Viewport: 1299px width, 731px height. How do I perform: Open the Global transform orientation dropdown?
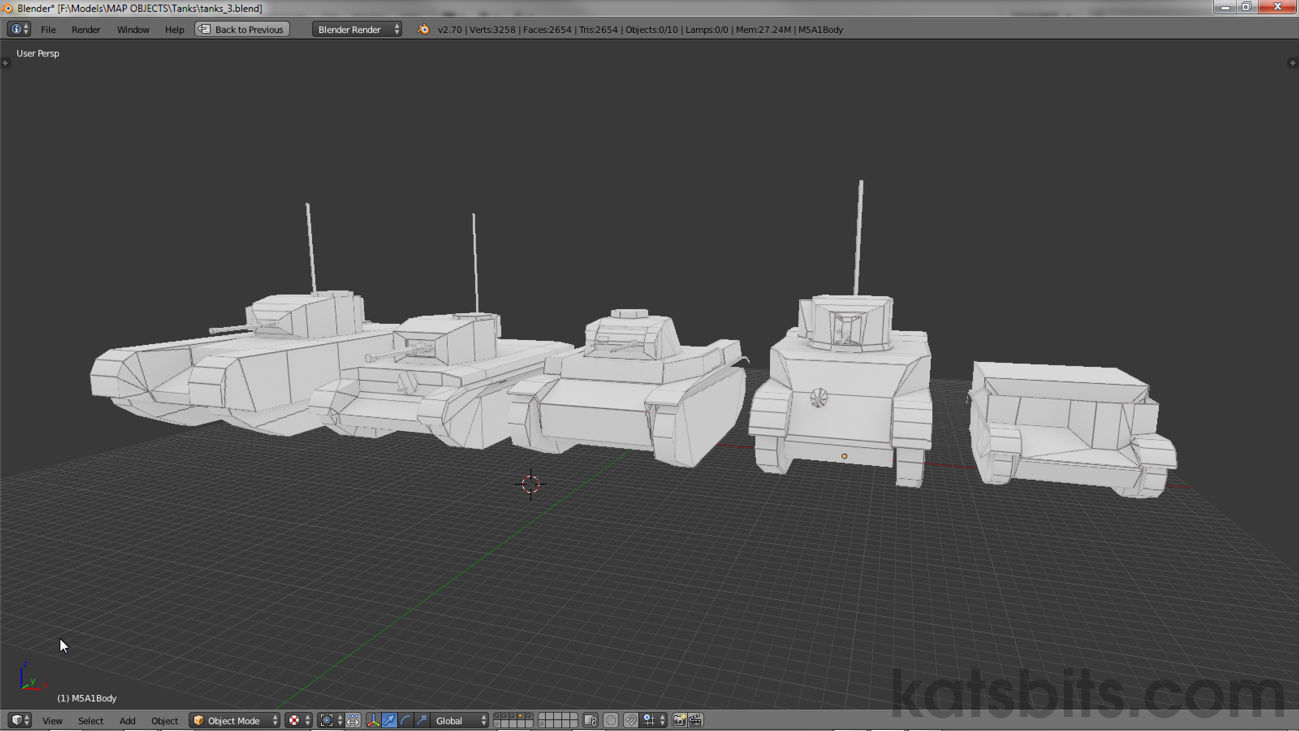pos(458,720)
